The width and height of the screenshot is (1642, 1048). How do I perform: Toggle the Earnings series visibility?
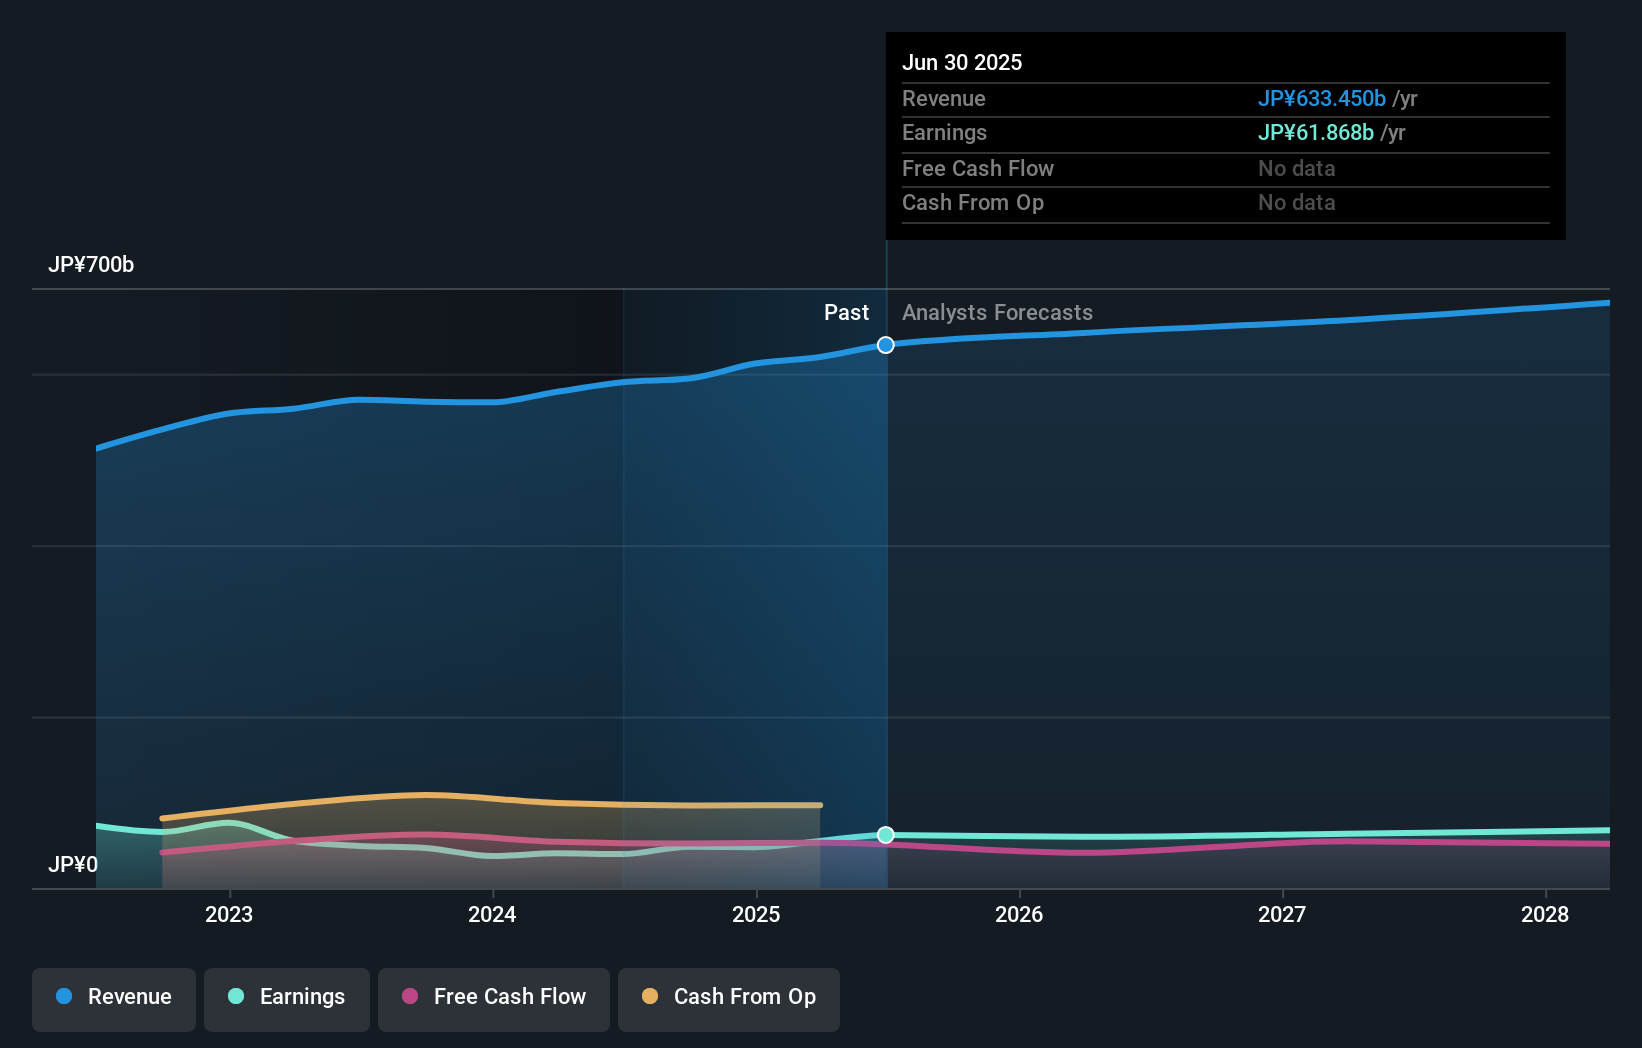tap(286, 997)
